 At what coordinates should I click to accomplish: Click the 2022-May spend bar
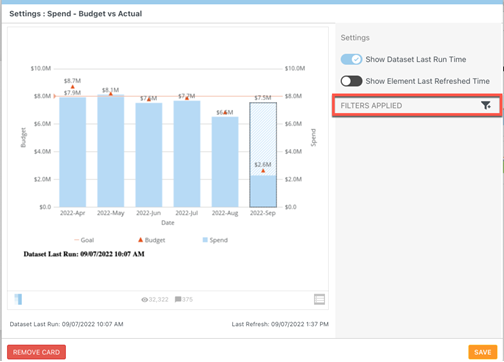(x=111, y=151)
